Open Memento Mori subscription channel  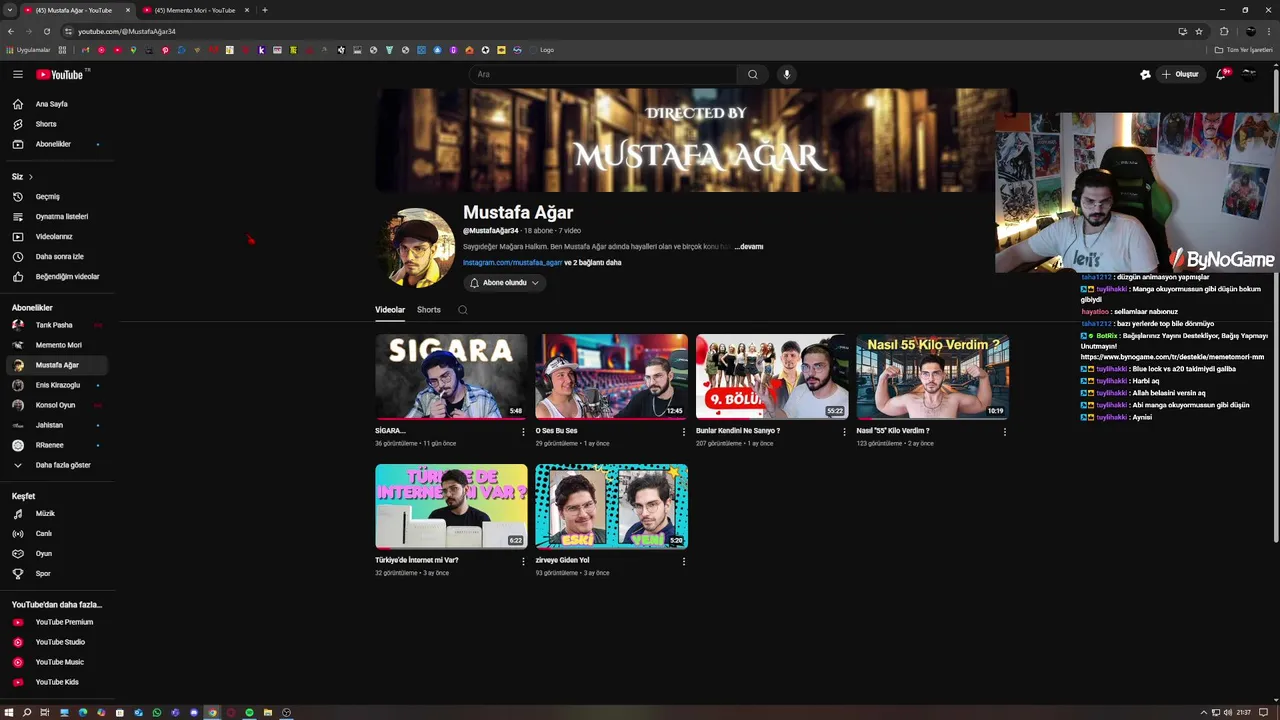pos(56,345)
